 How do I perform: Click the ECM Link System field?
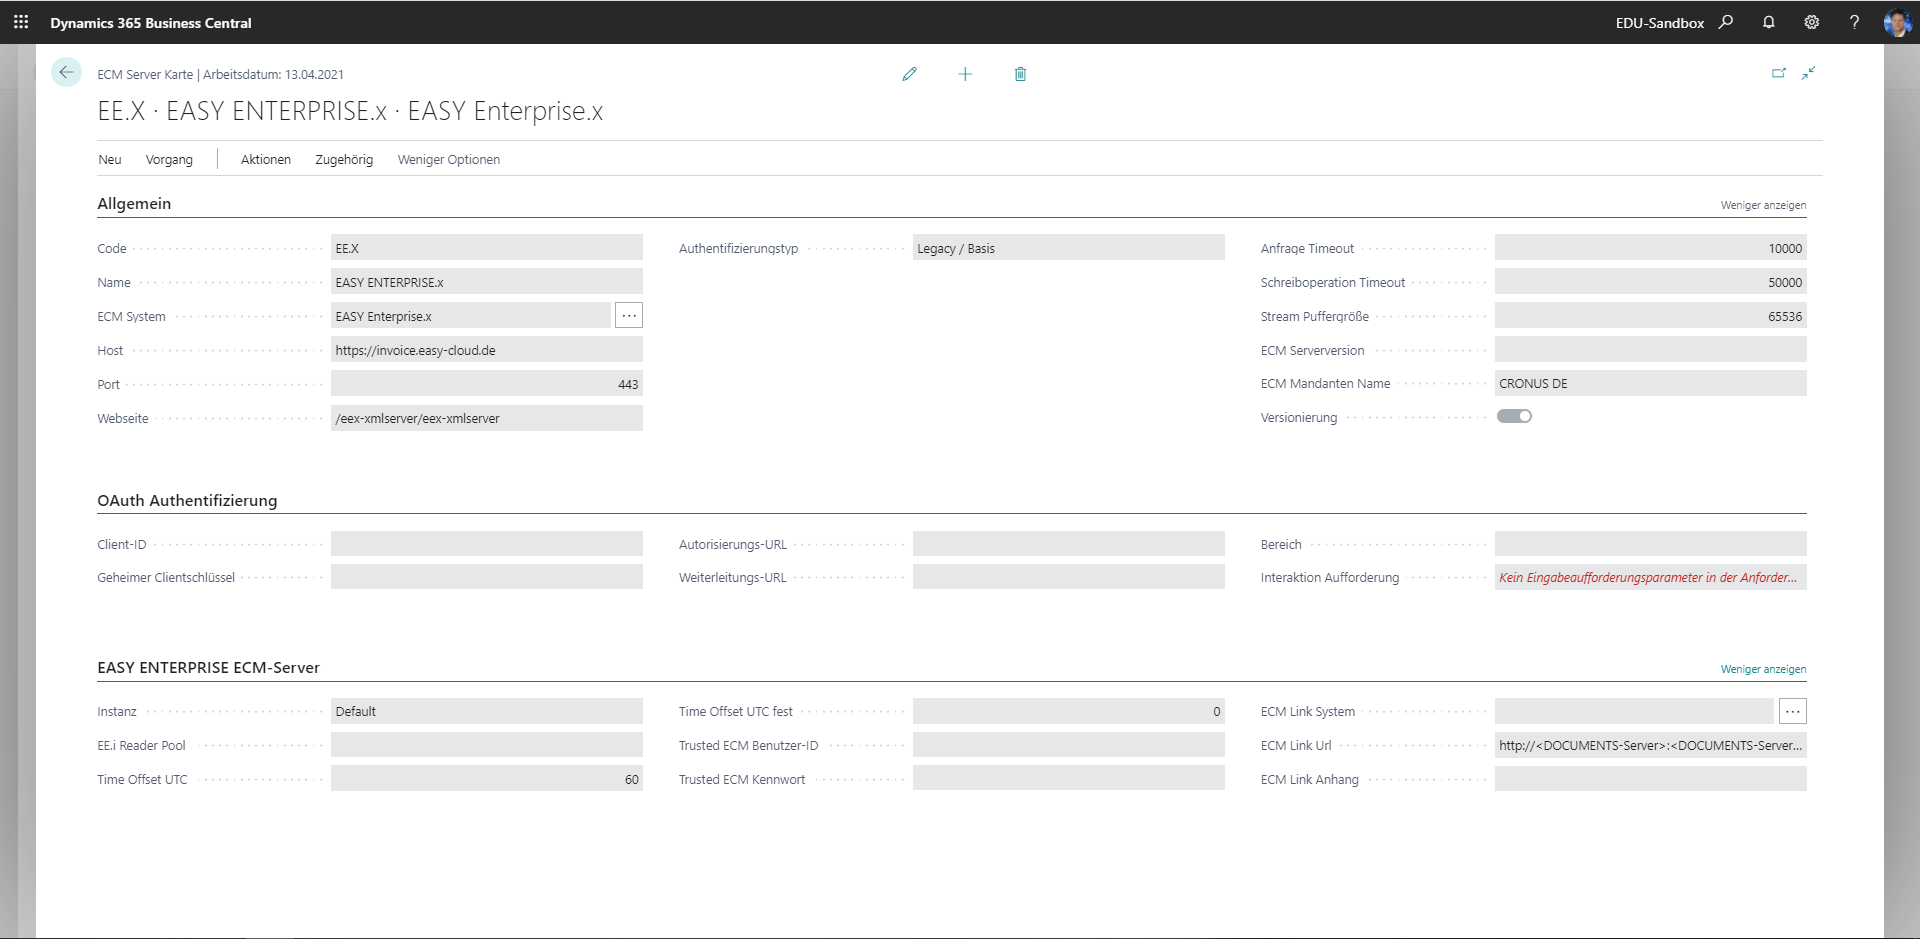(x=1634, y=711)
